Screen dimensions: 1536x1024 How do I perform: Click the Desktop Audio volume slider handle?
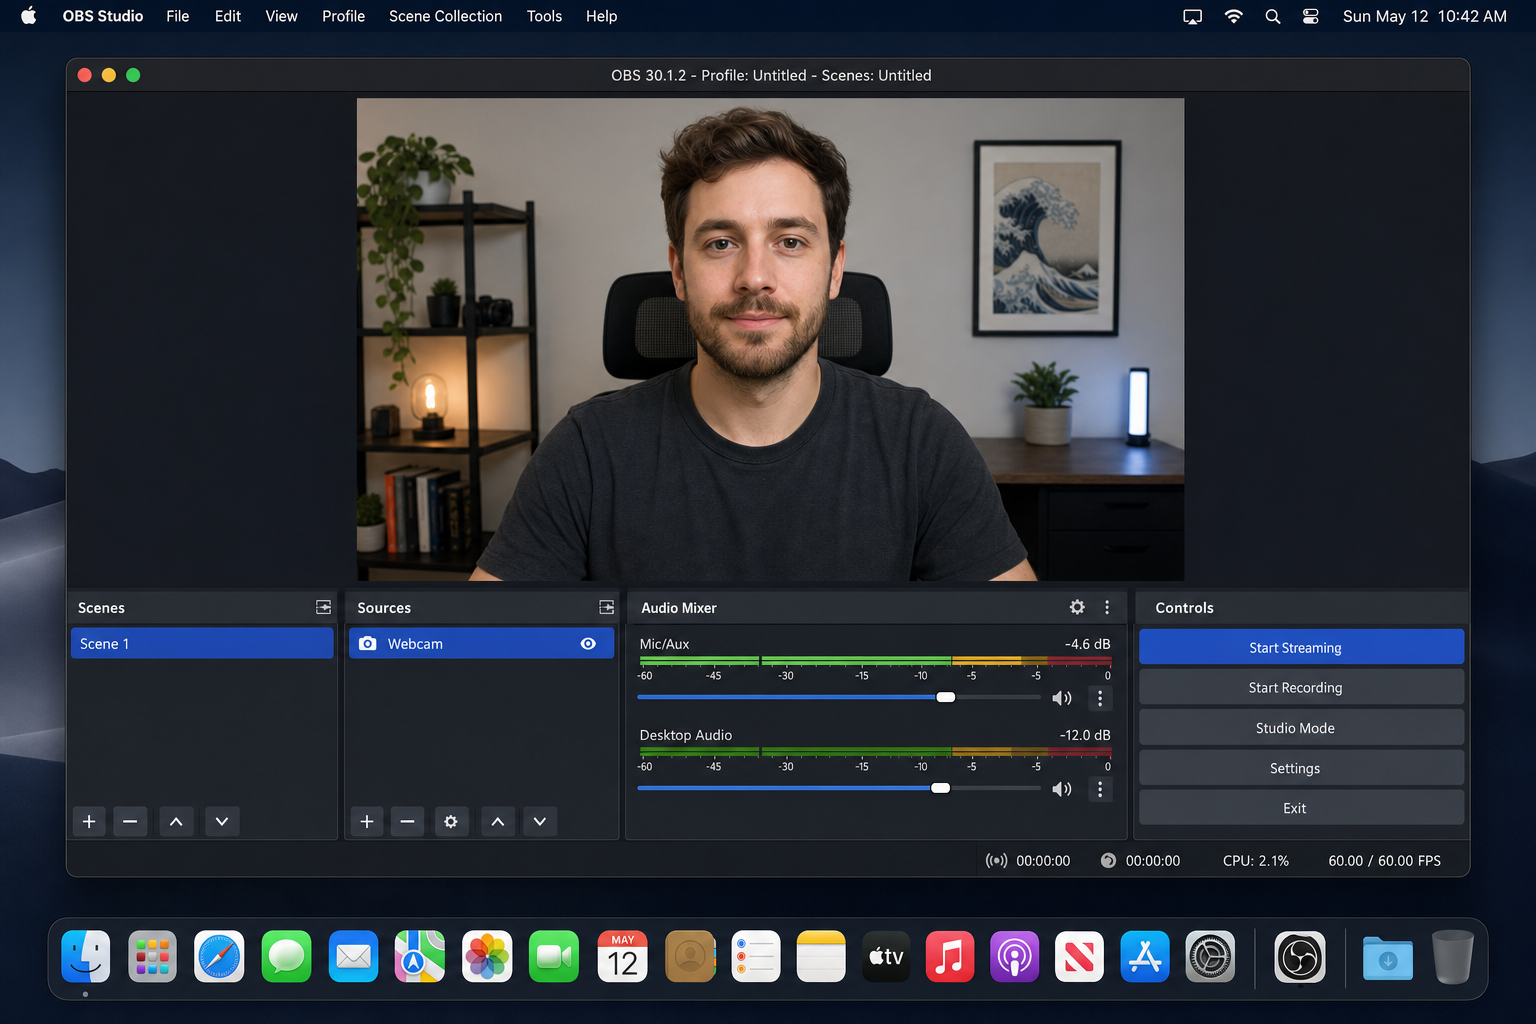(x=940, y=788)
